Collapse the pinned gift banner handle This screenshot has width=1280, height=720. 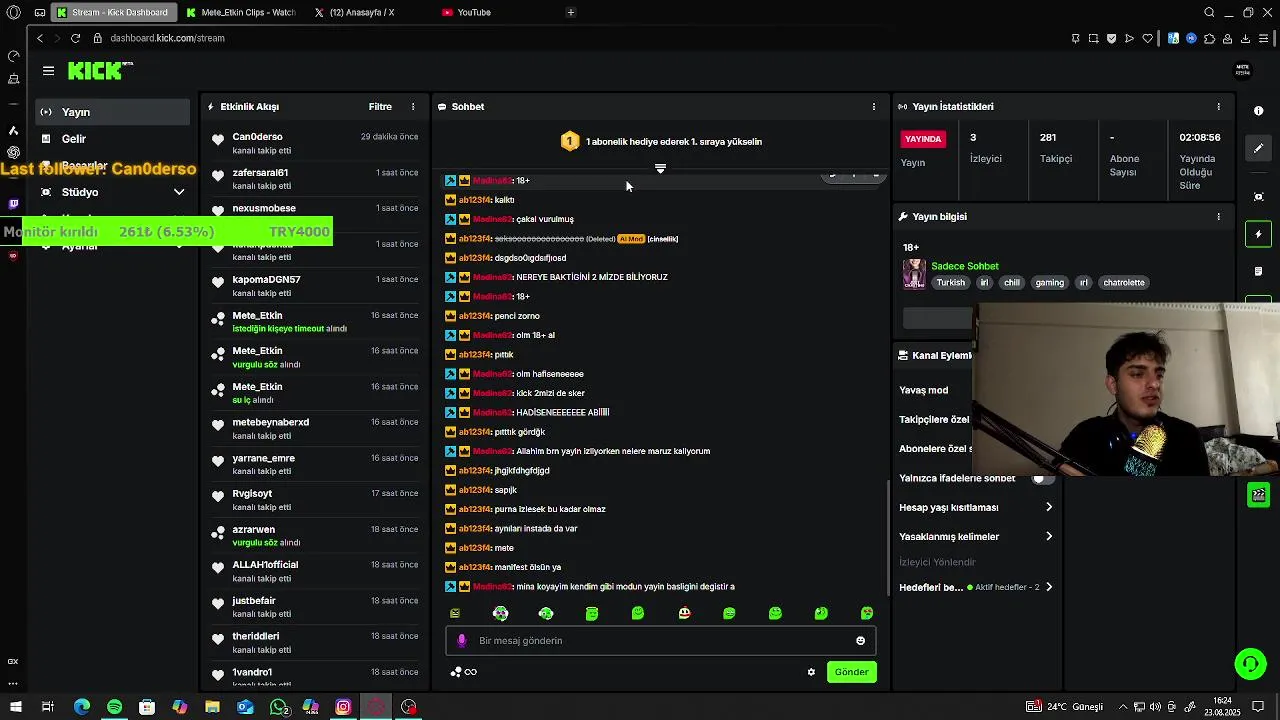pos(660,168)
